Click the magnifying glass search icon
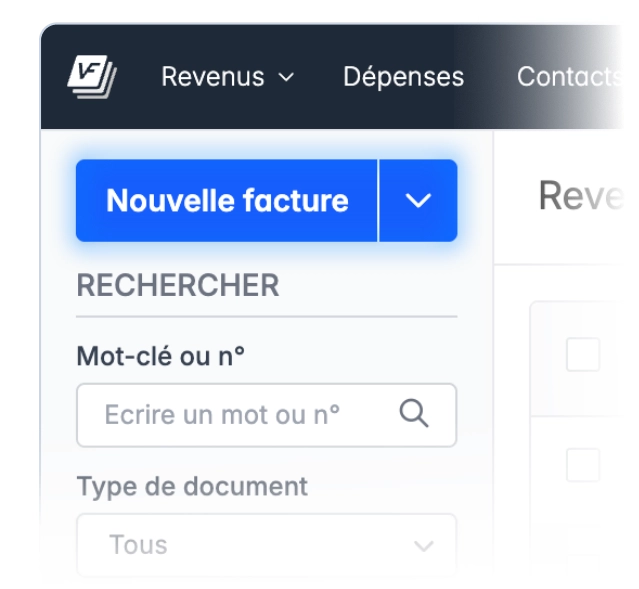 pos(413,413)
